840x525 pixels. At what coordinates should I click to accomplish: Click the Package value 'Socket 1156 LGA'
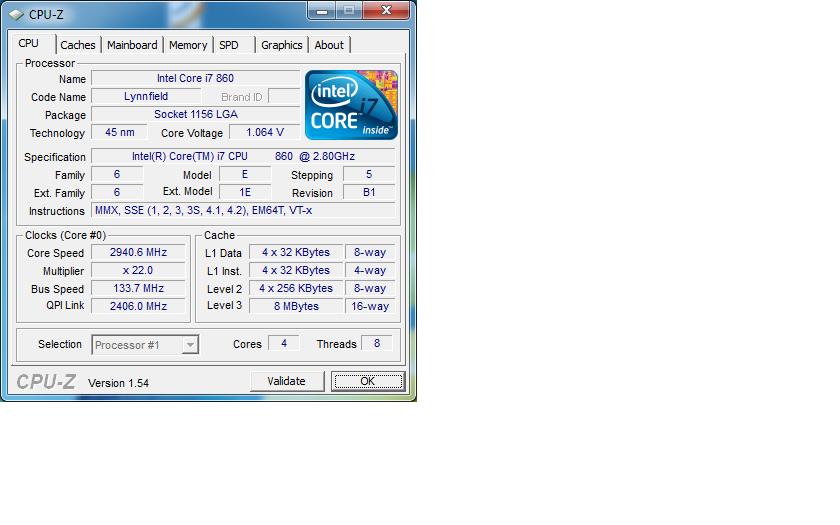pyautogui.click(x=196, y=114)
